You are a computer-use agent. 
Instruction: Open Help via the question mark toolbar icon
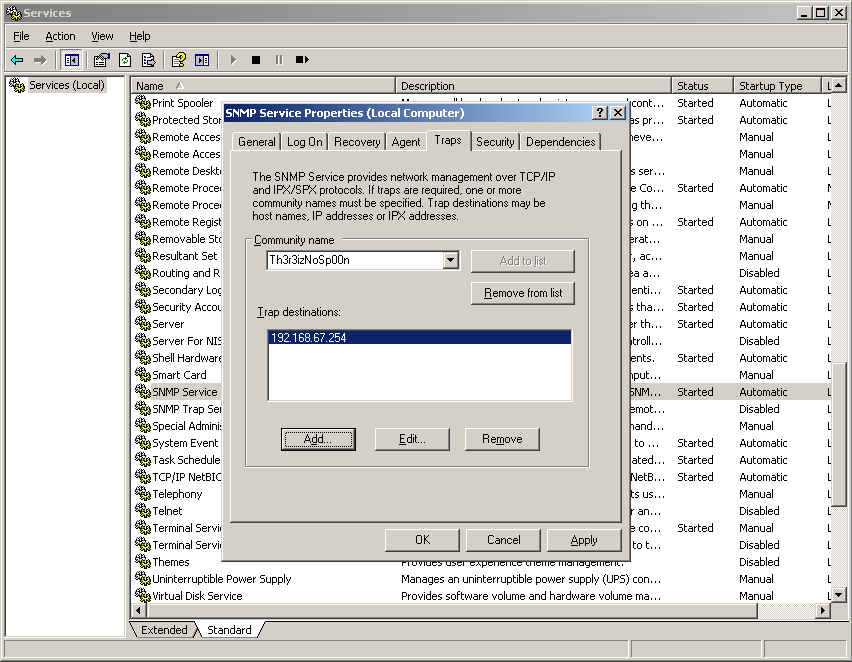(x=178, y=60)
